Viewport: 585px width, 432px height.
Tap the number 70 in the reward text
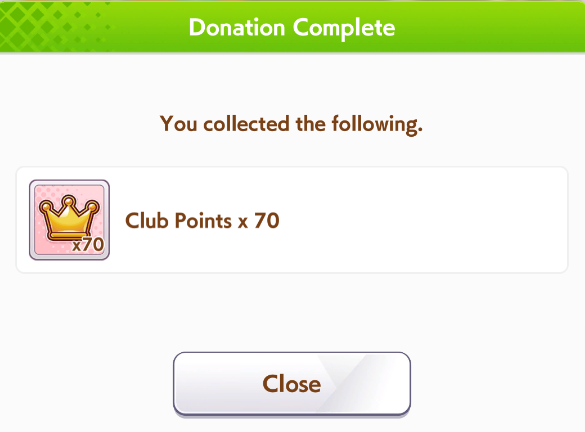[x=267, y=220]
